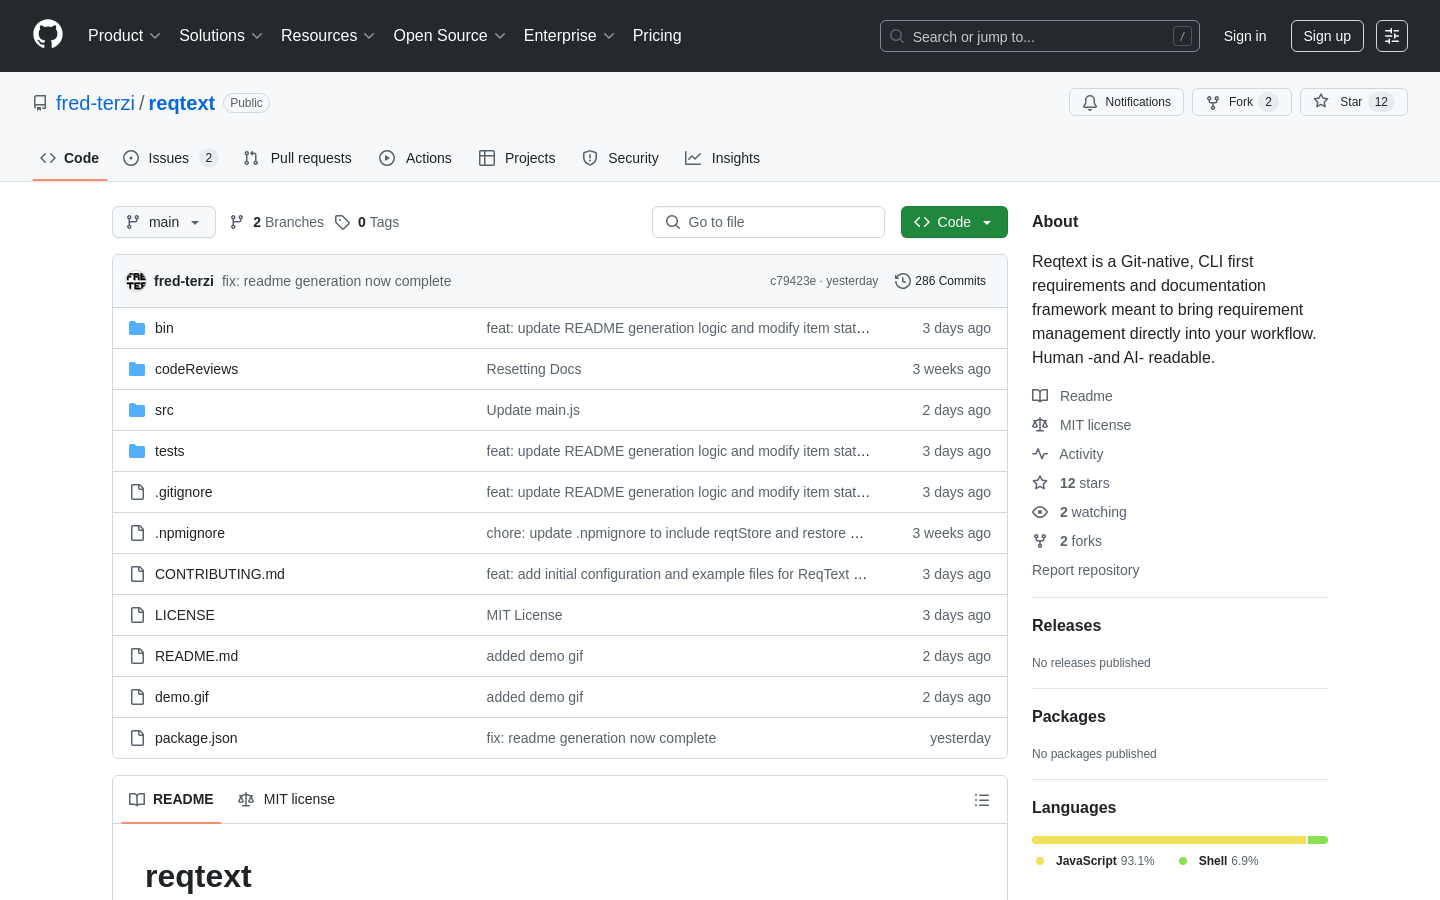The width and height of the screenshot is (1440, 900).
Task: Click the tests folder icon
Action: coord(137,451)
